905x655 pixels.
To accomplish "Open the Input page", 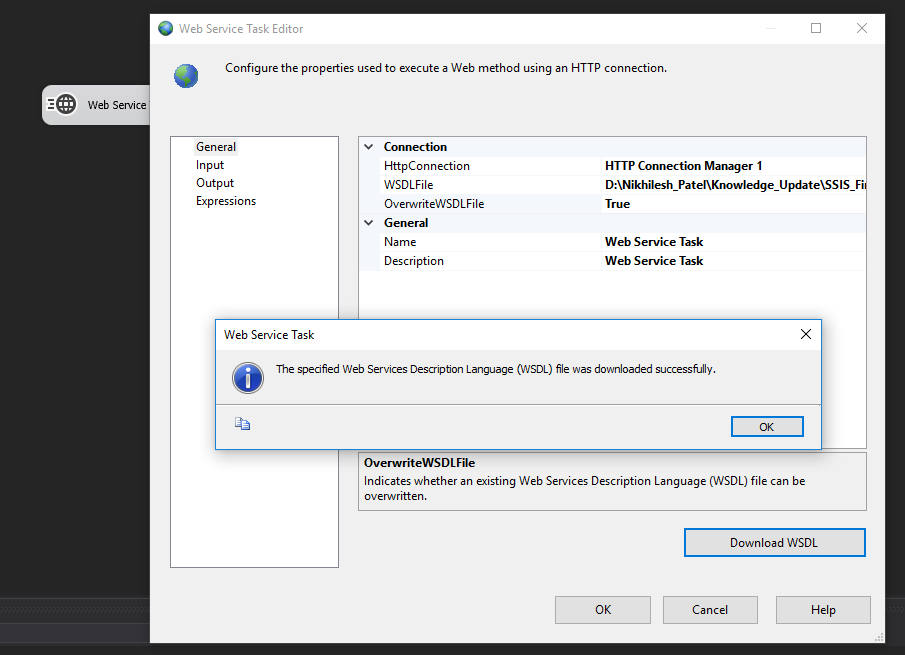I will (x=210, y=165).
